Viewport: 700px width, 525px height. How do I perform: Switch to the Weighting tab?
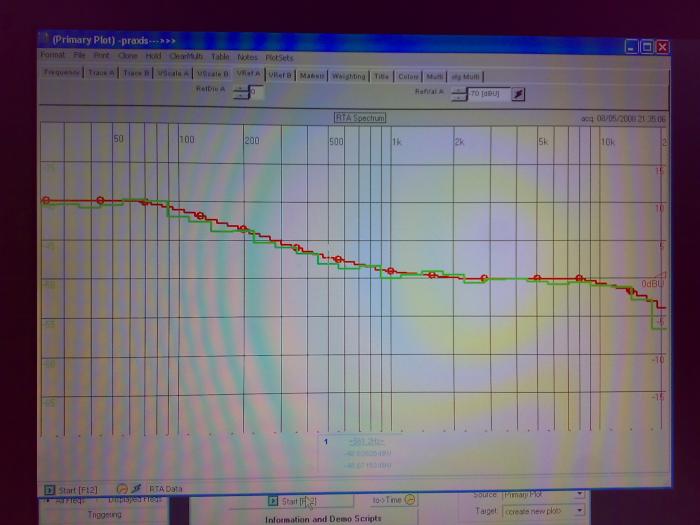click(348, 76)
